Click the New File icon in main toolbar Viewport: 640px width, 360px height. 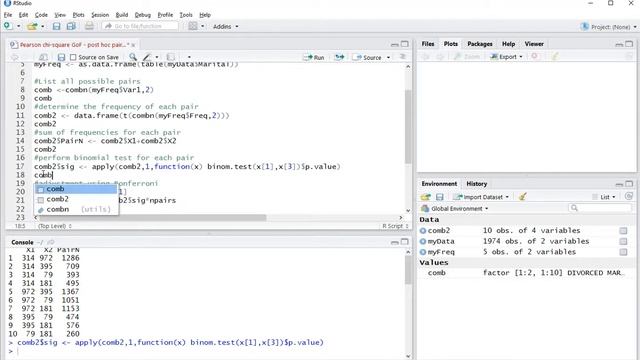(x=8, y=26)
